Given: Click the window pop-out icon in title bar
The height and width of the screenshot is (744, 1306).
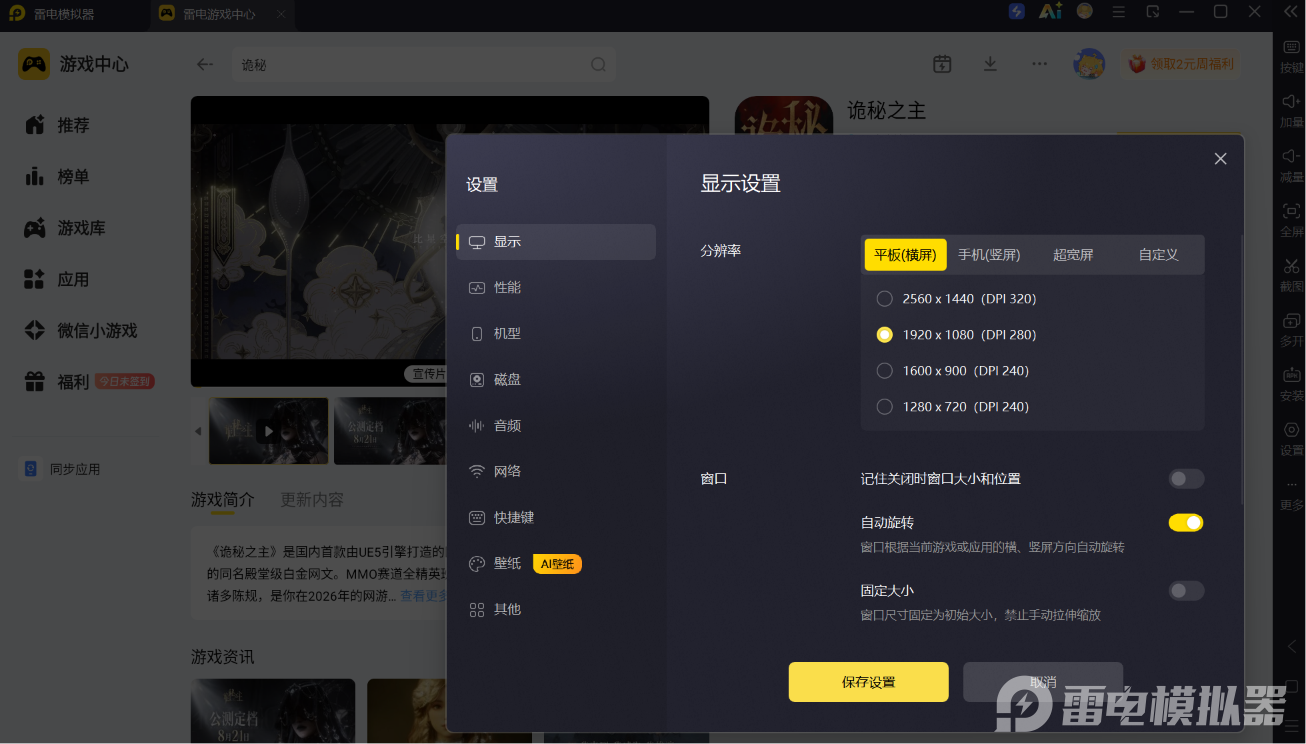Looking at the screenshot, I should 1153,11.
